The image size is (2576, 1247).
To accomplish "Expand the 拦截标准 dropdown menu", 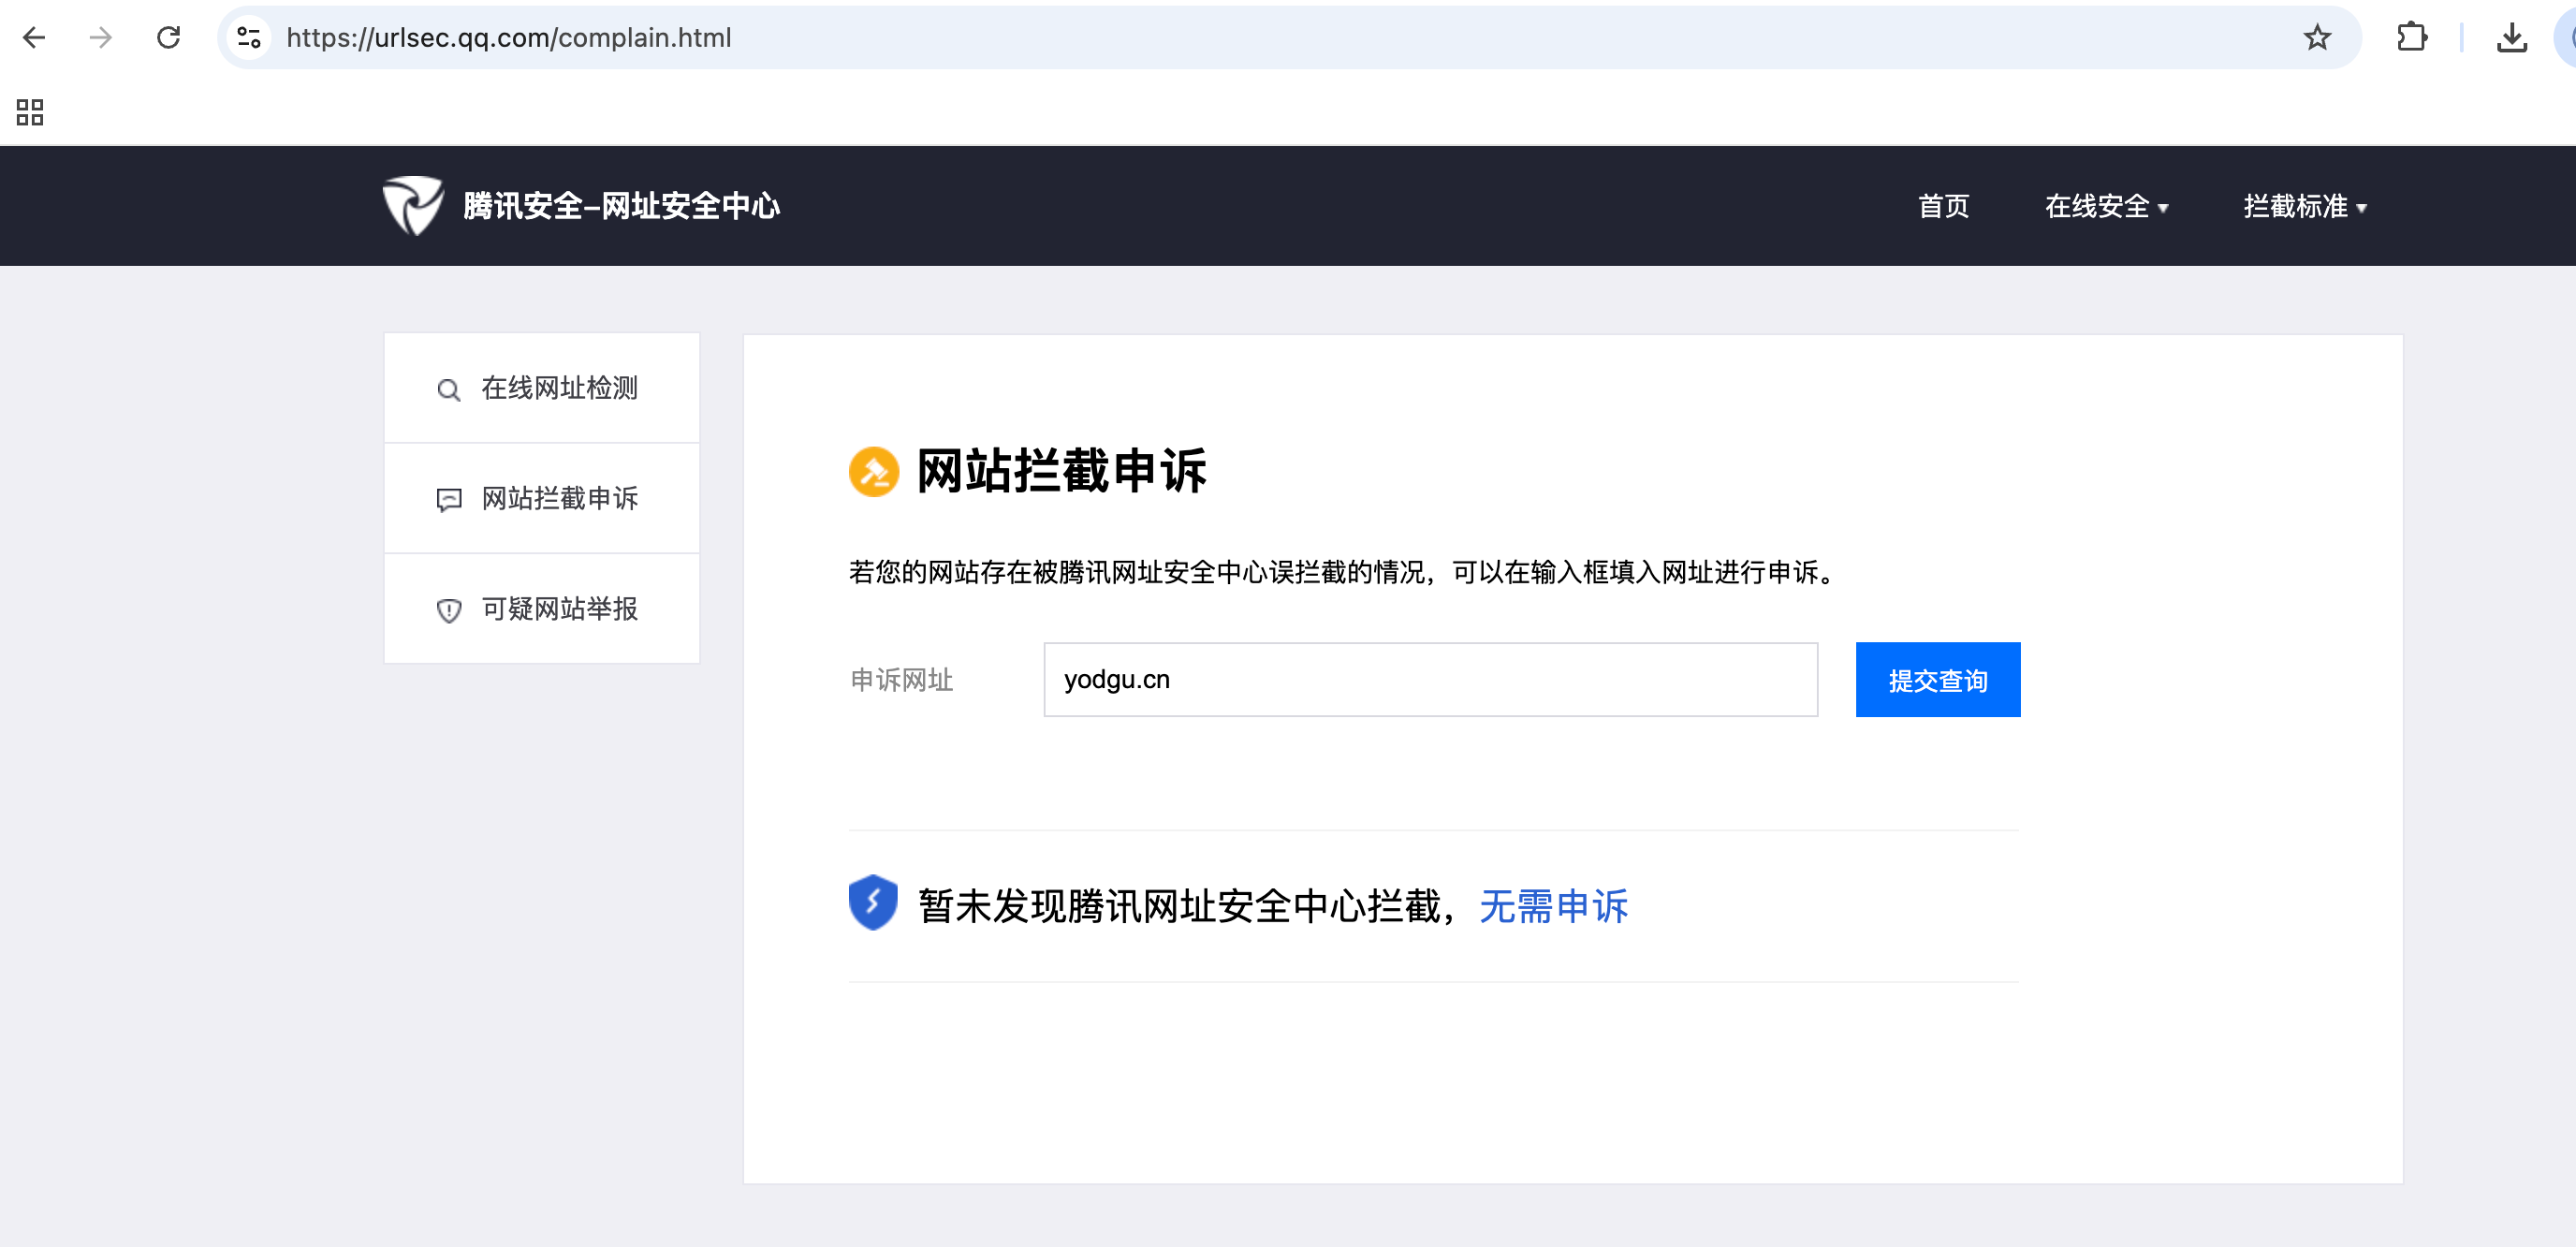I will coord(2304,206).
